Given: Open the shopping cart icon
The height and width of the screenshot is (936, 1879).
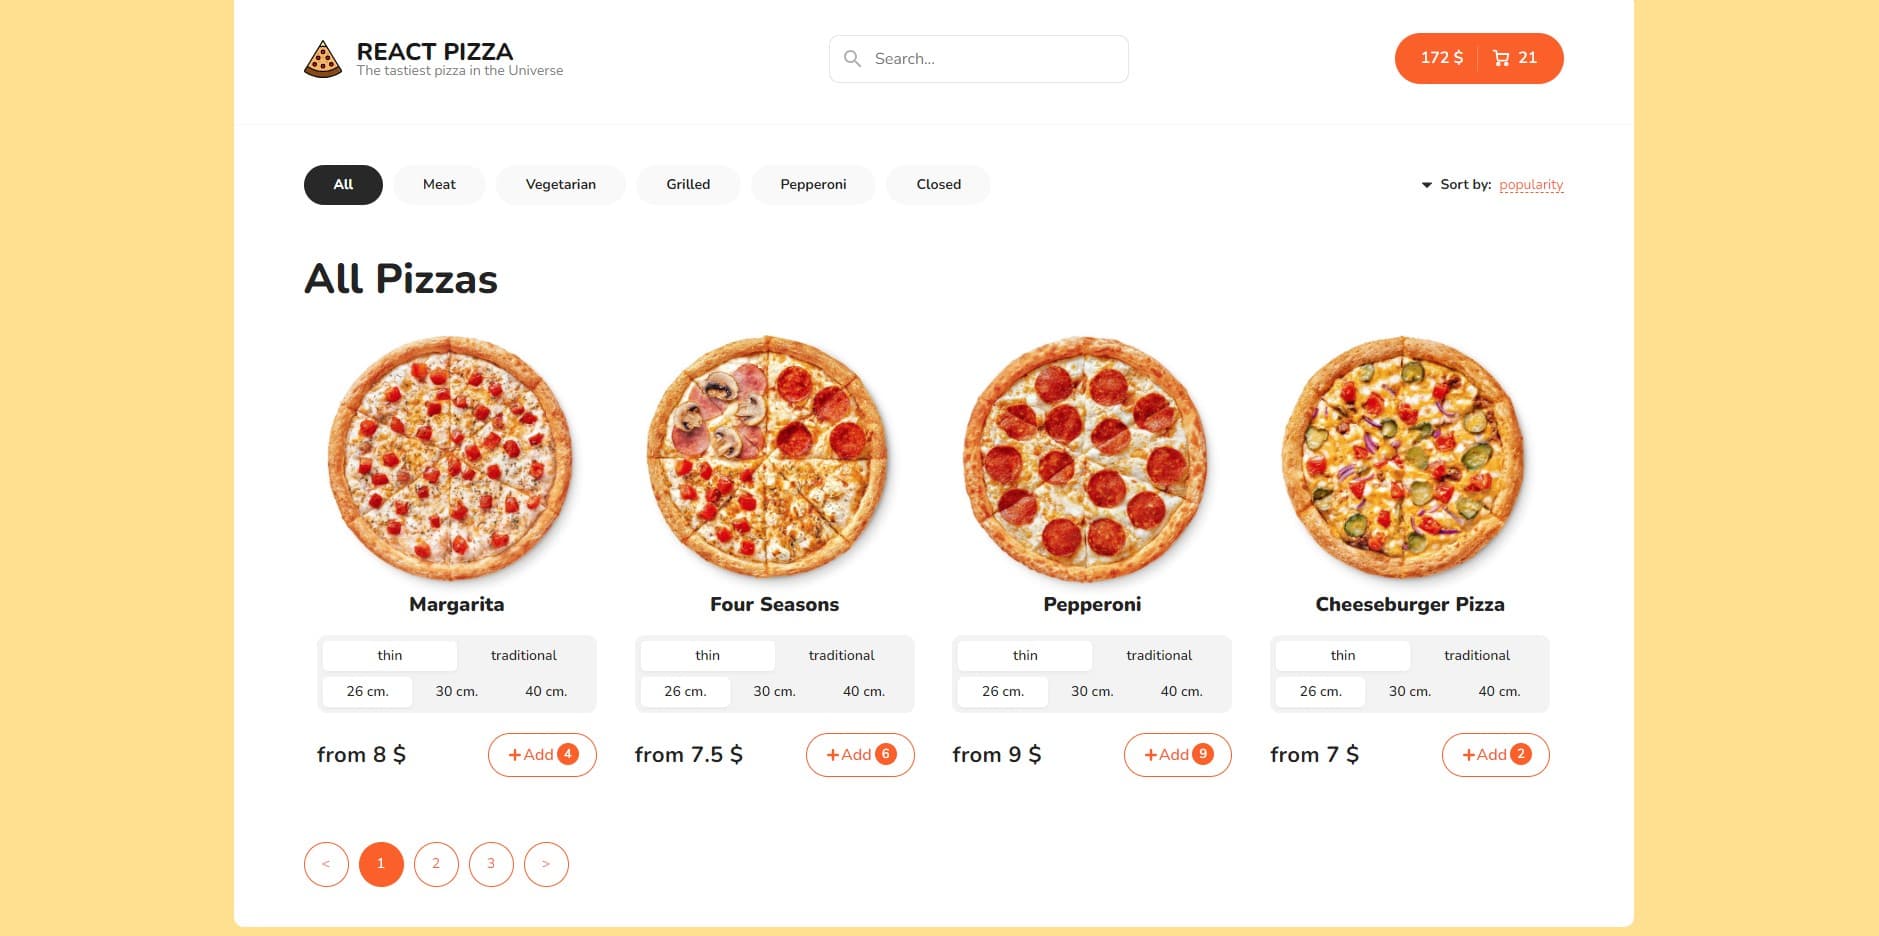Looking at the screenshot, I should [x=1501, y=58].
